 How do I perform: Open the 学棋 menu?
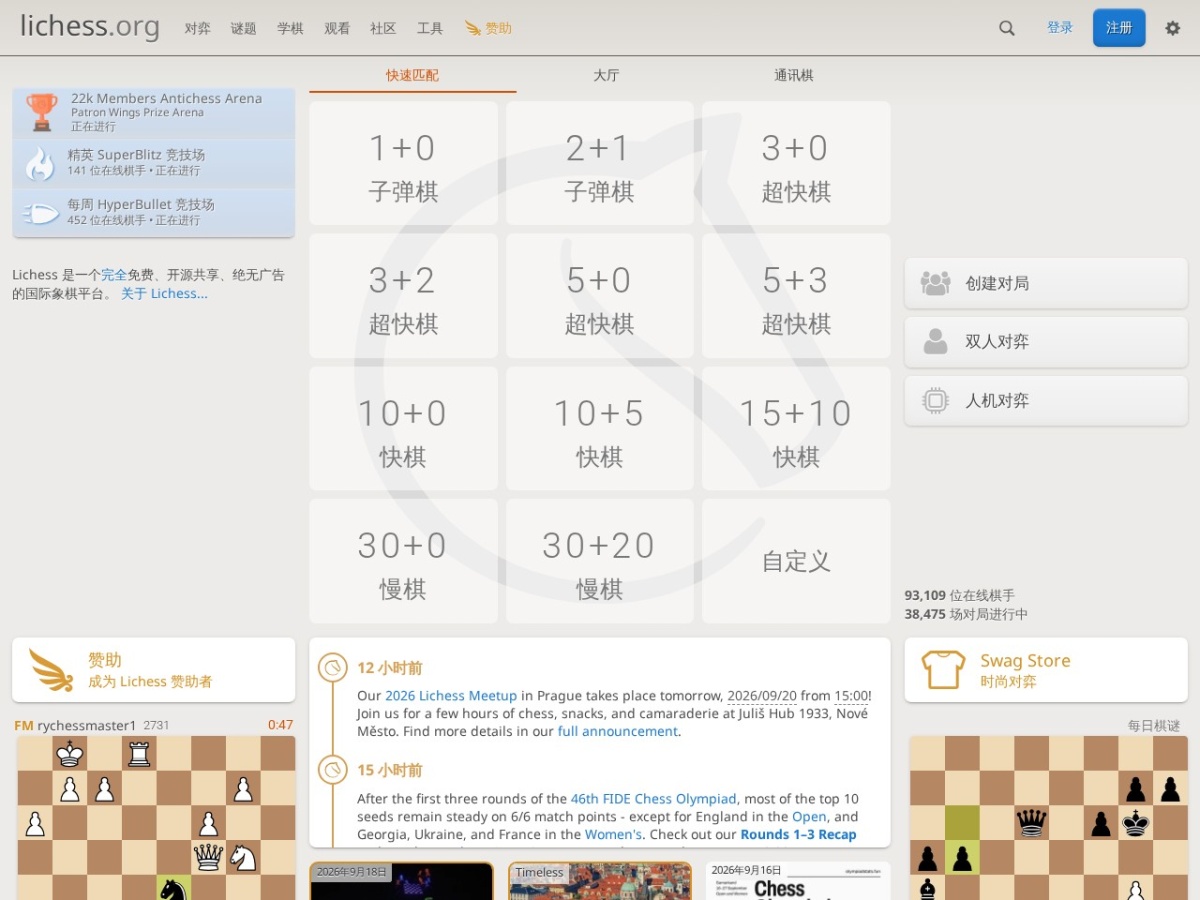click(x=290, y=29)
